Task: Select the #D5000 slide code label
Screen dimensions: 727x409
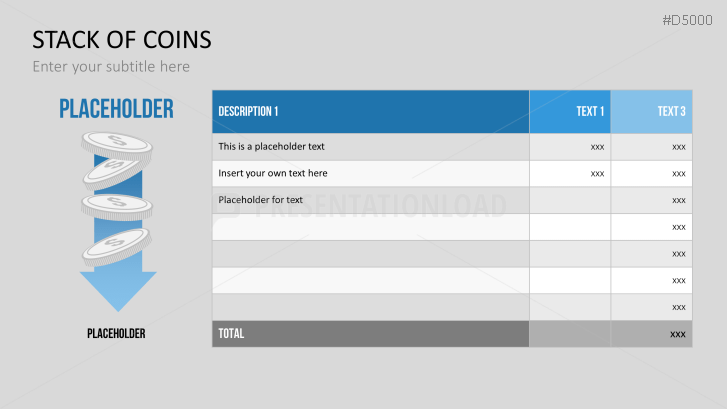Action: pyautogui.click(x=689, y=19)
